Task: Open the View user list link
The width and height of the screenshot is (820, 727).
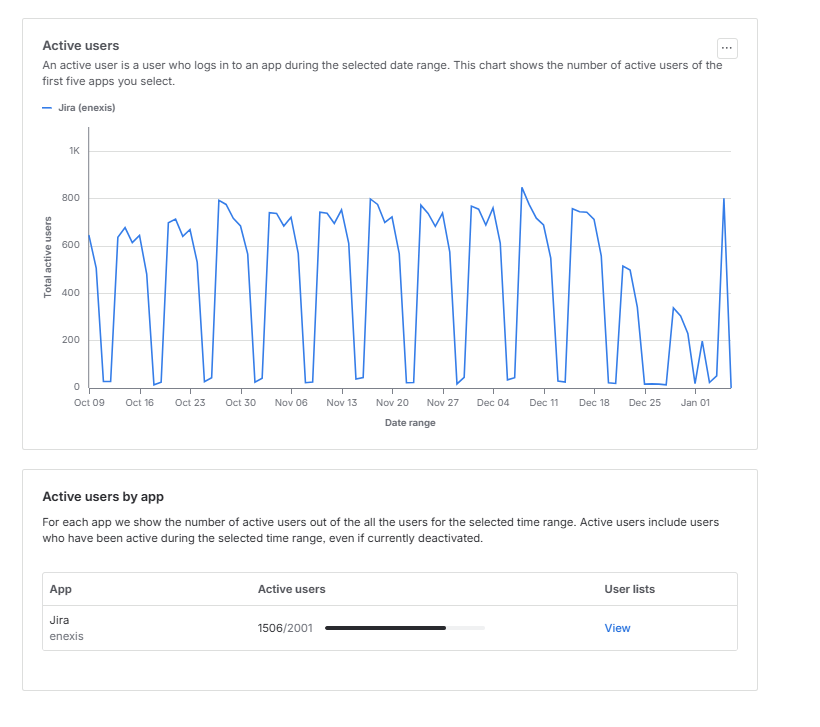Action: coord(617,628)
